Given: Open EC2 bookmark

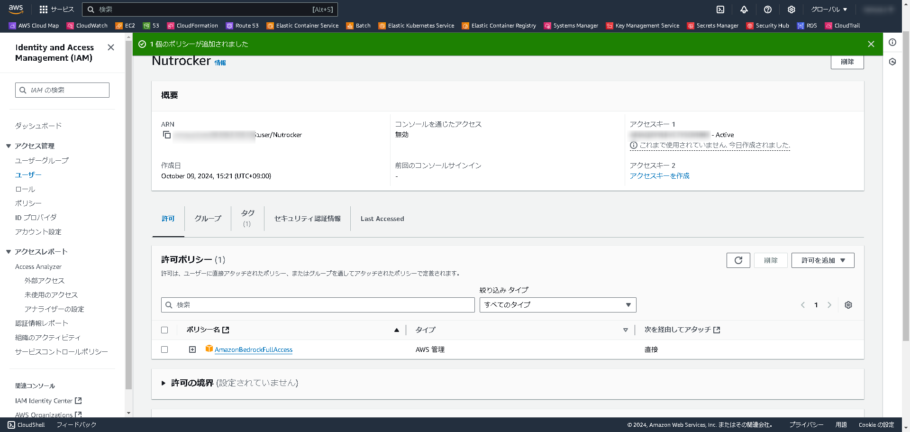Looking at the screenshot, I should click(x=125, y=26).
